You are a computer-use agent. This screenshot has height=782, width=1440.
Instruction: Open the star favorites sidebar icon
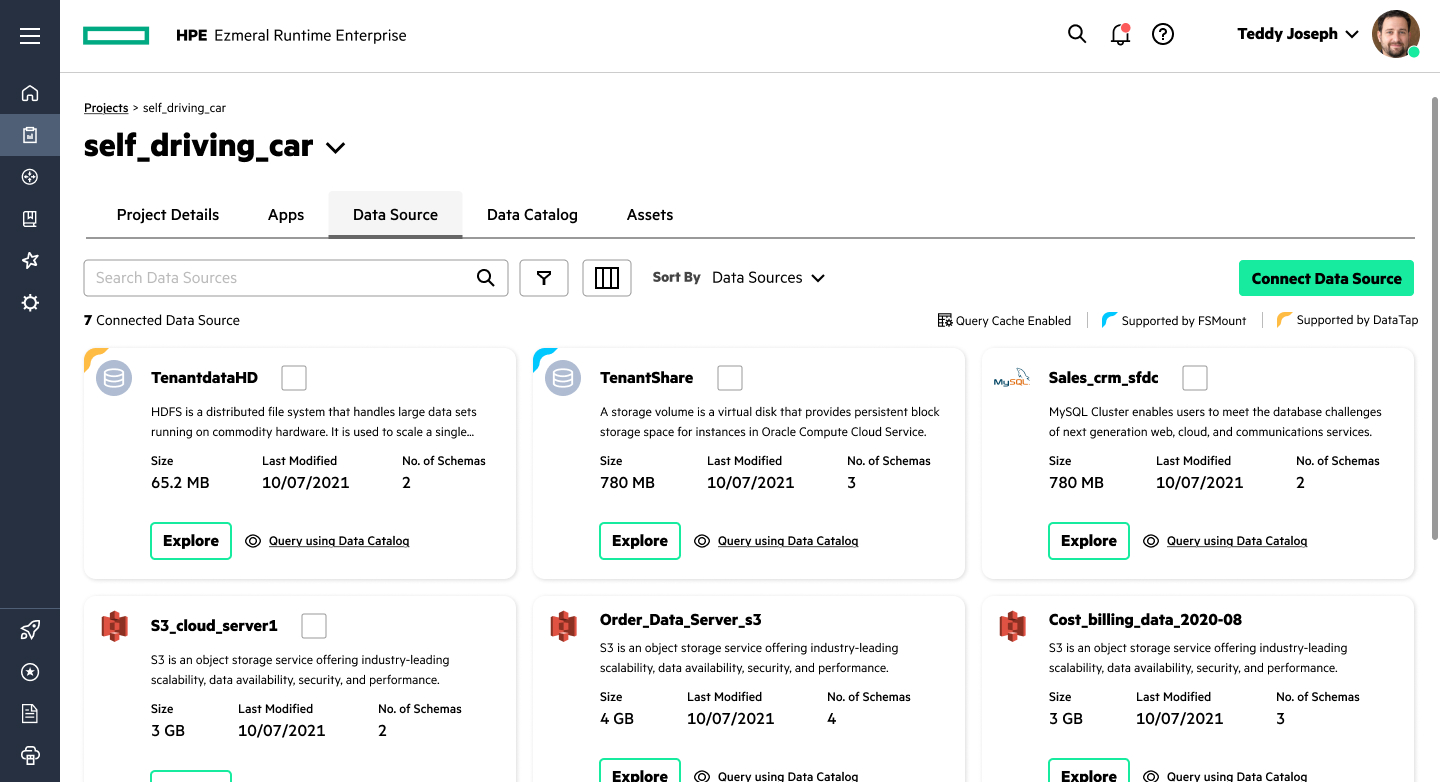pos(30,260)
